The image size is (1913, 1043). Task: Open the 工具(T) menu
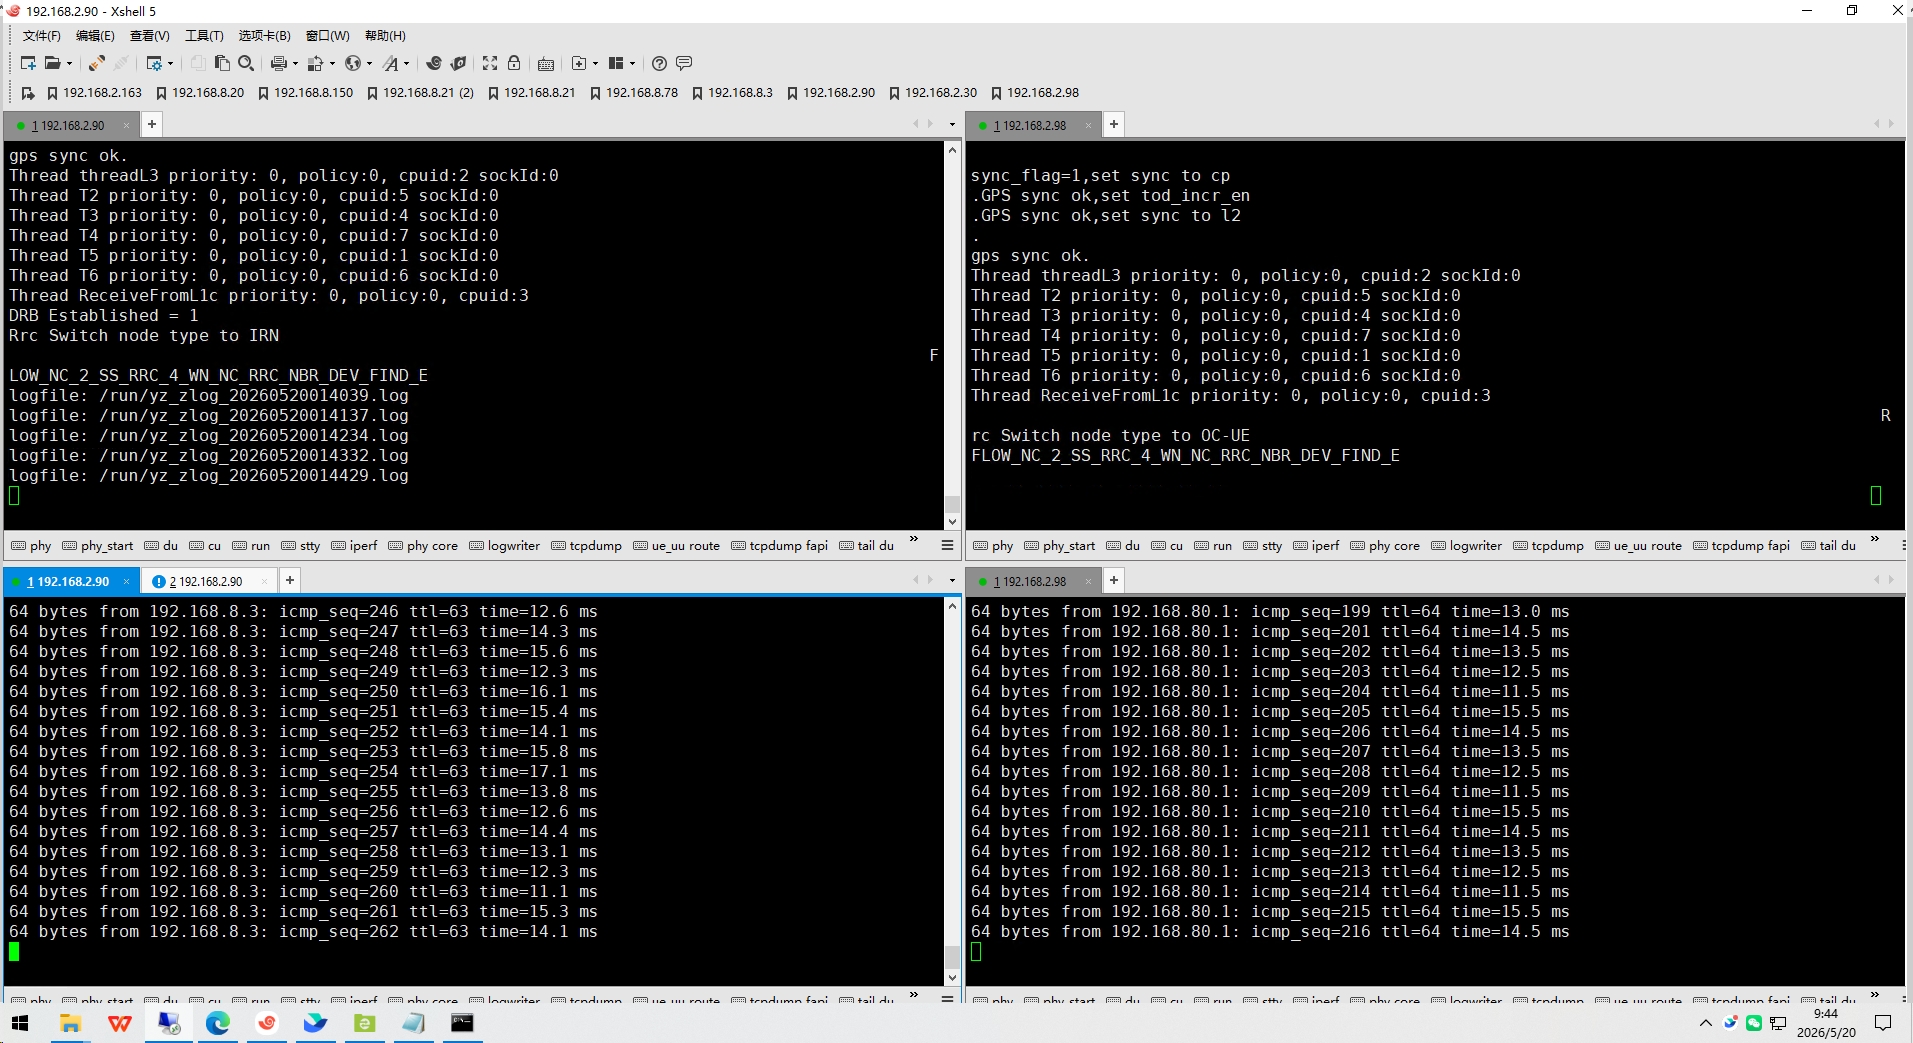click(204, 36)
